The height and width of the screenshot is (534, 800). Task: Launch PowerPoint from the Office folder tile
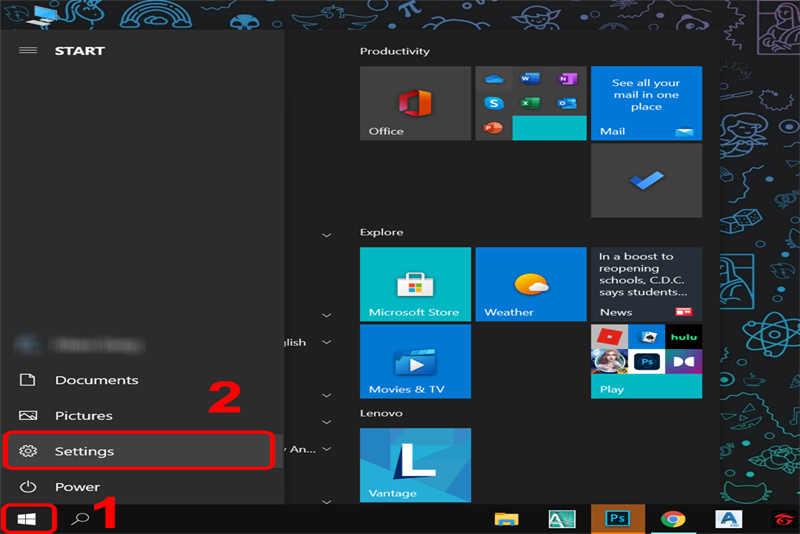pyautogui.click(x=493, y=128)
